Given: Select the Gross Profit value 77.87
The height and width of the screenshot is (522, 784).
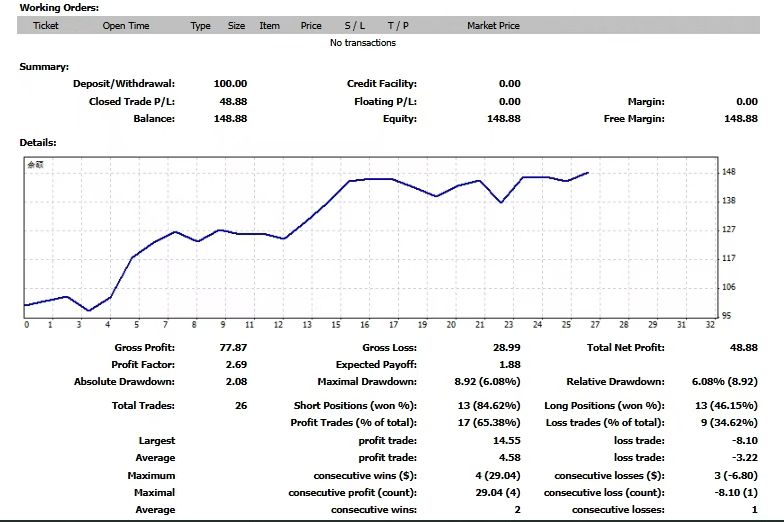Looking at the screenshot, I should (x=234, y=348).
